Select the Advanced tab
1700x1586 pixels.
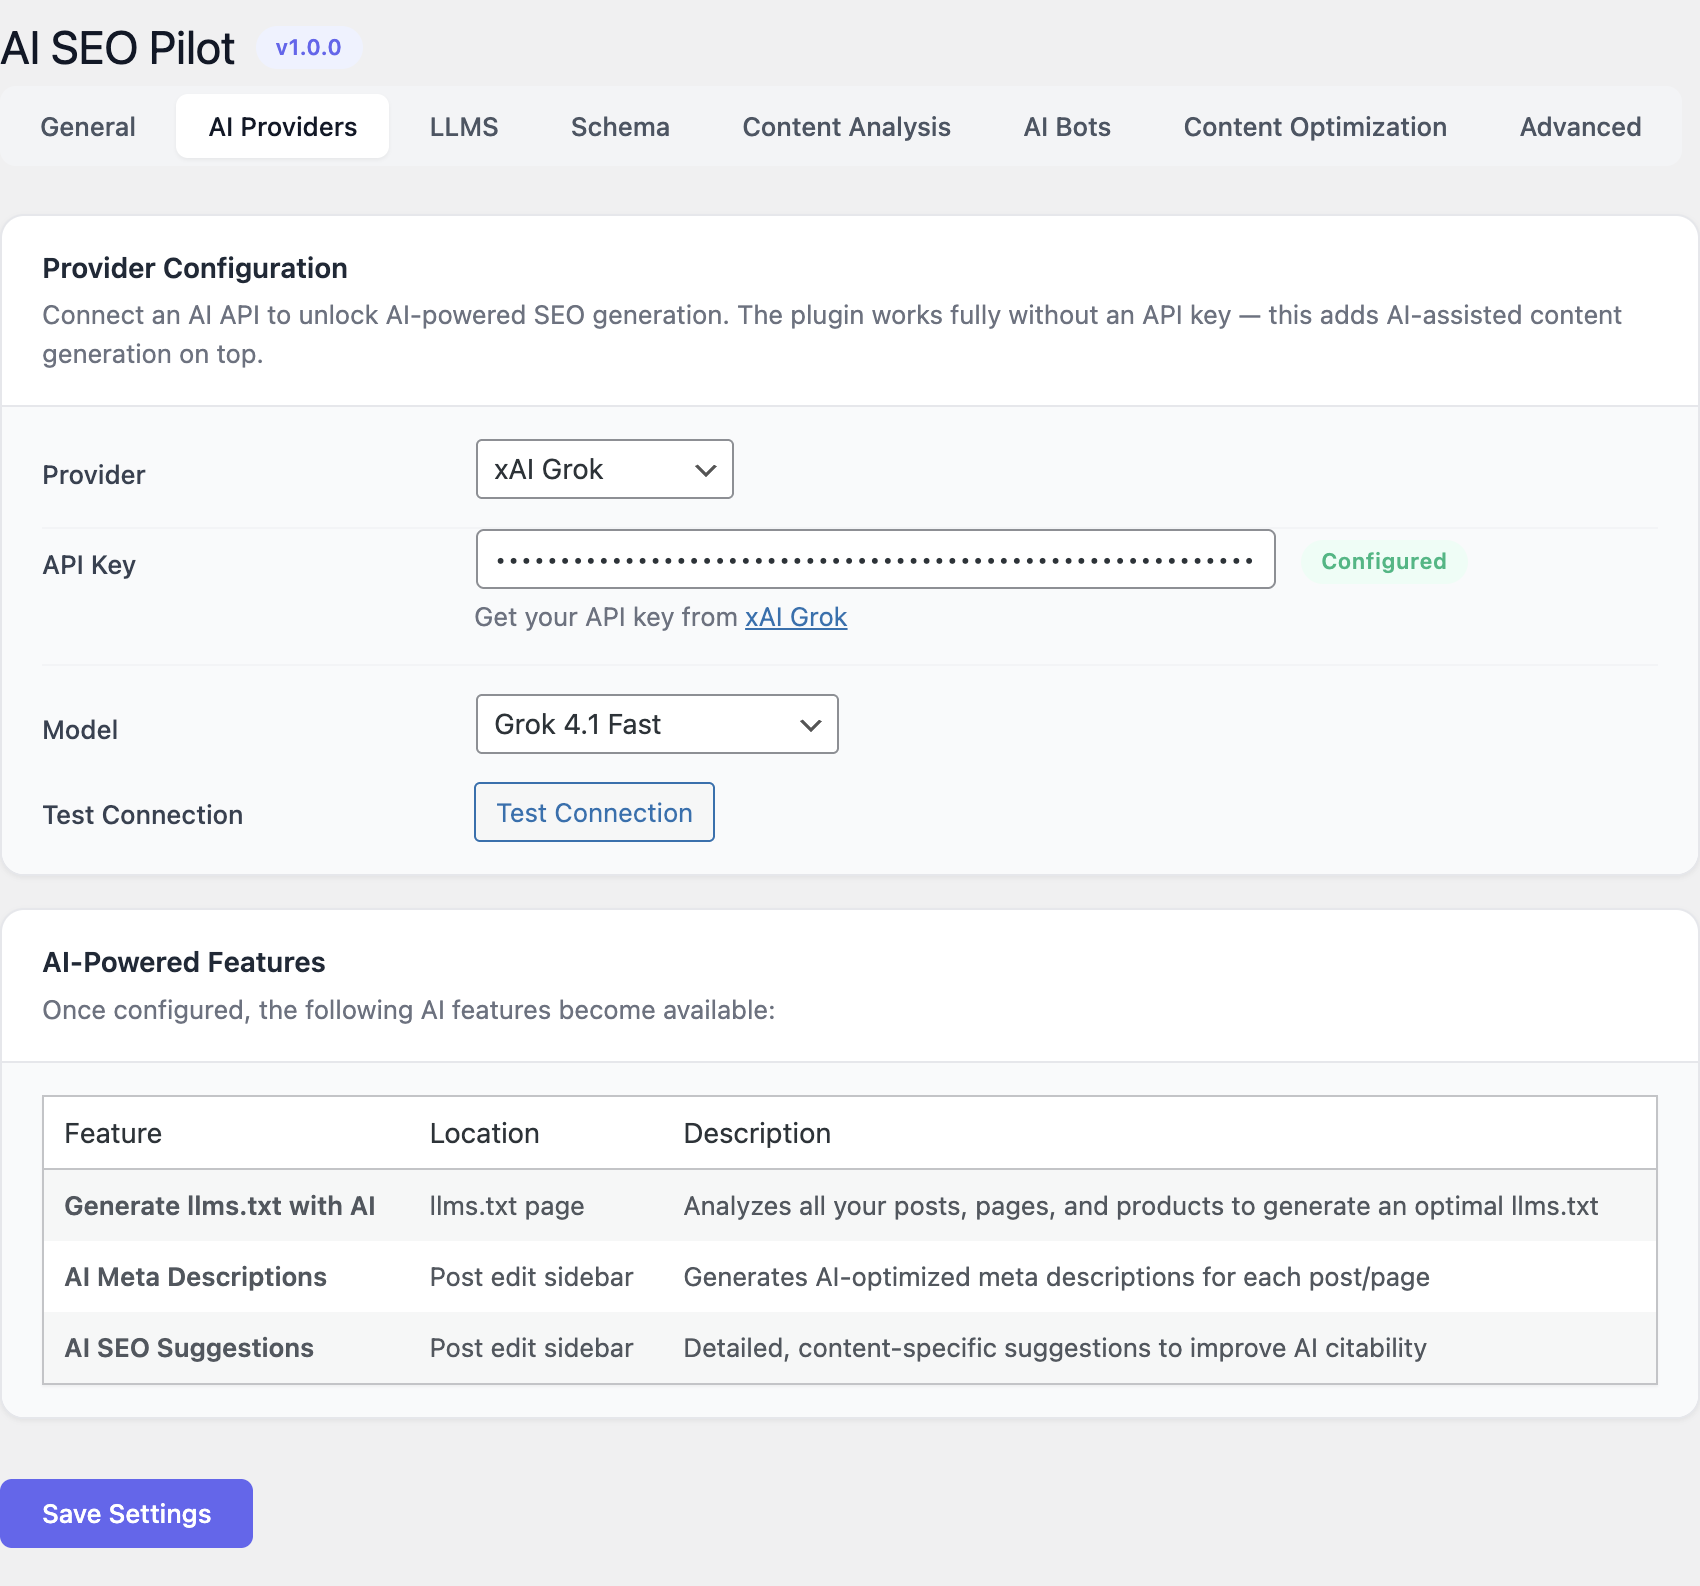pos(1580,127)
